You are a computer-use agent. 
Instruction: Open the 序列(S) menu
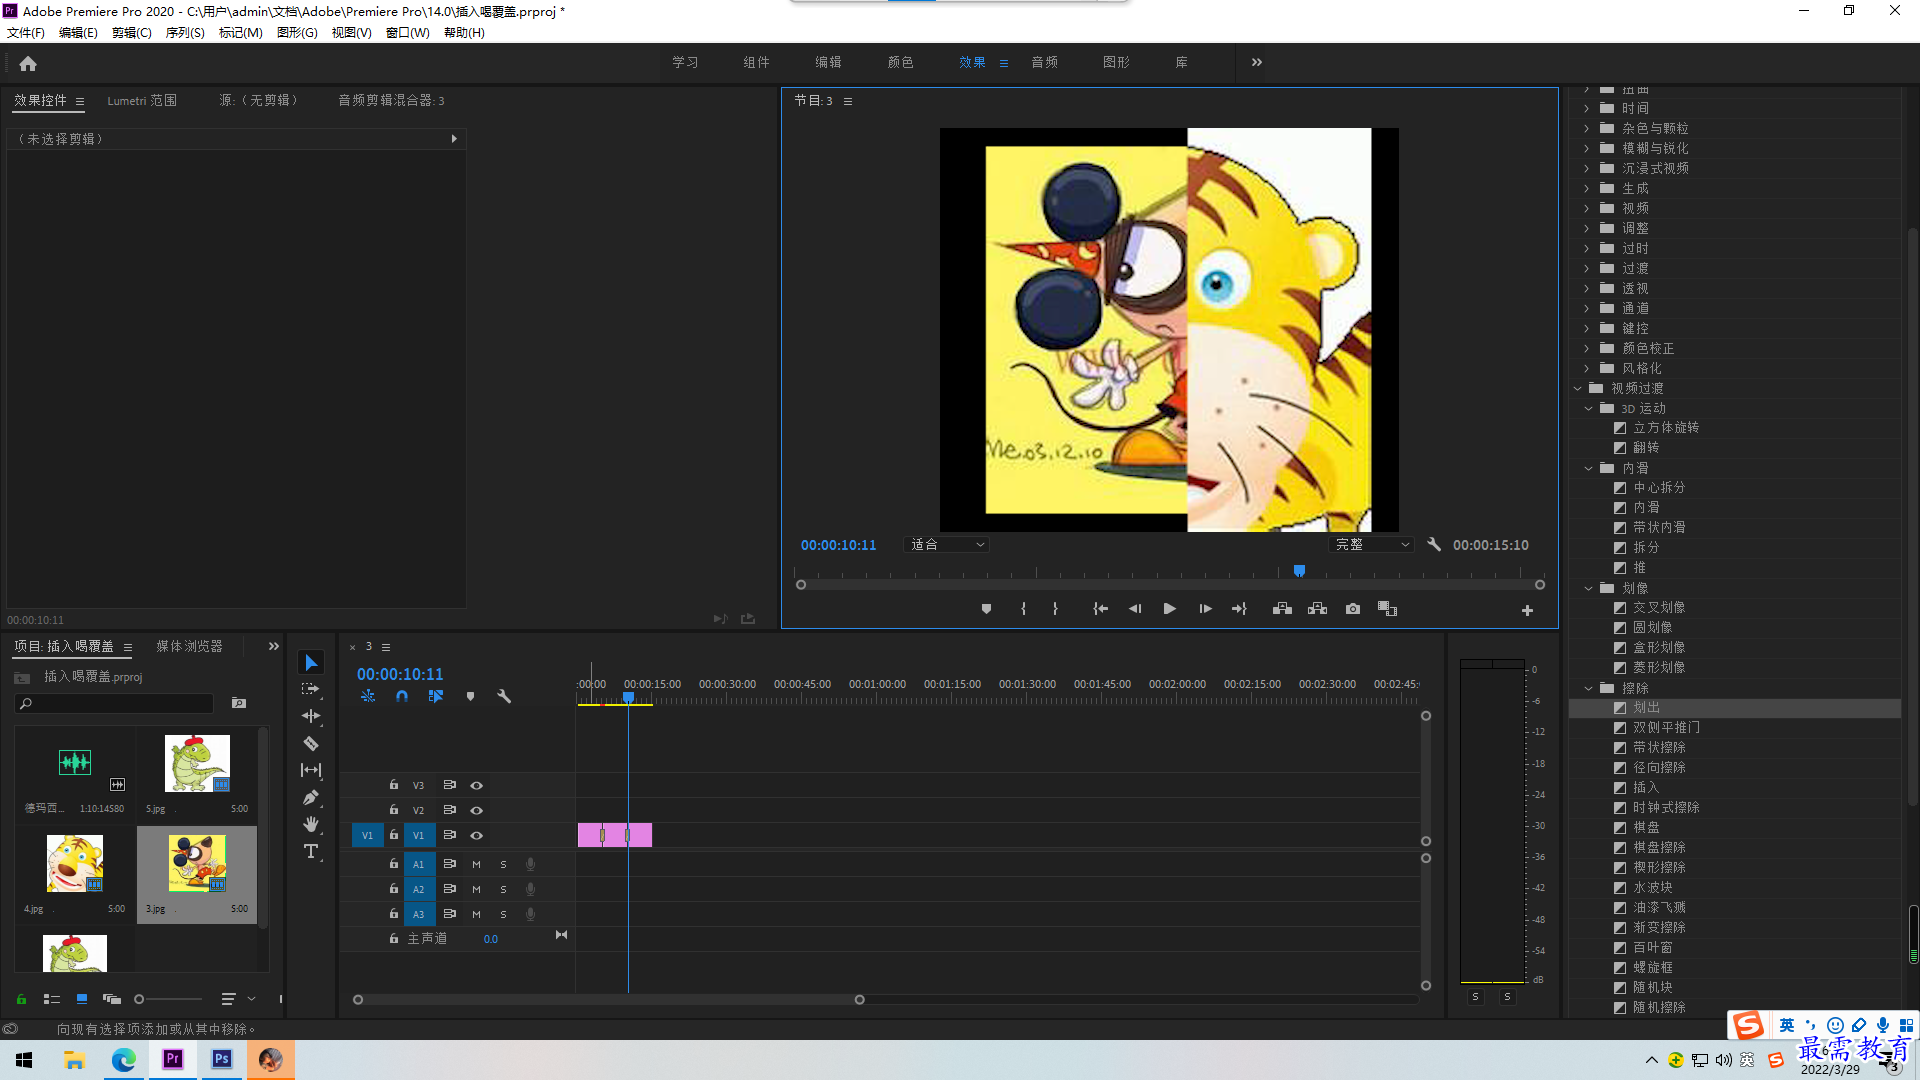[185, 33]
